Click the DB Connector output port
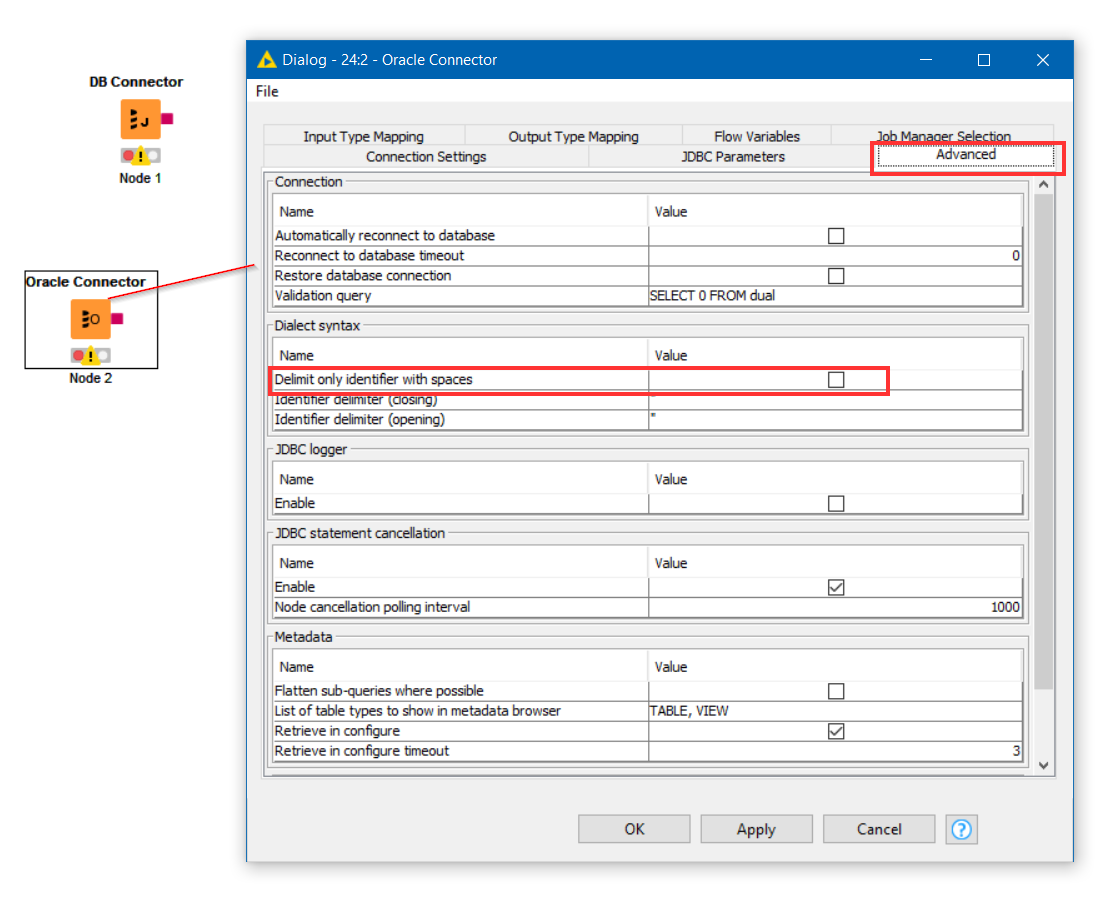1109x898 pixels. pyautogui.click(x=167, y=119)
